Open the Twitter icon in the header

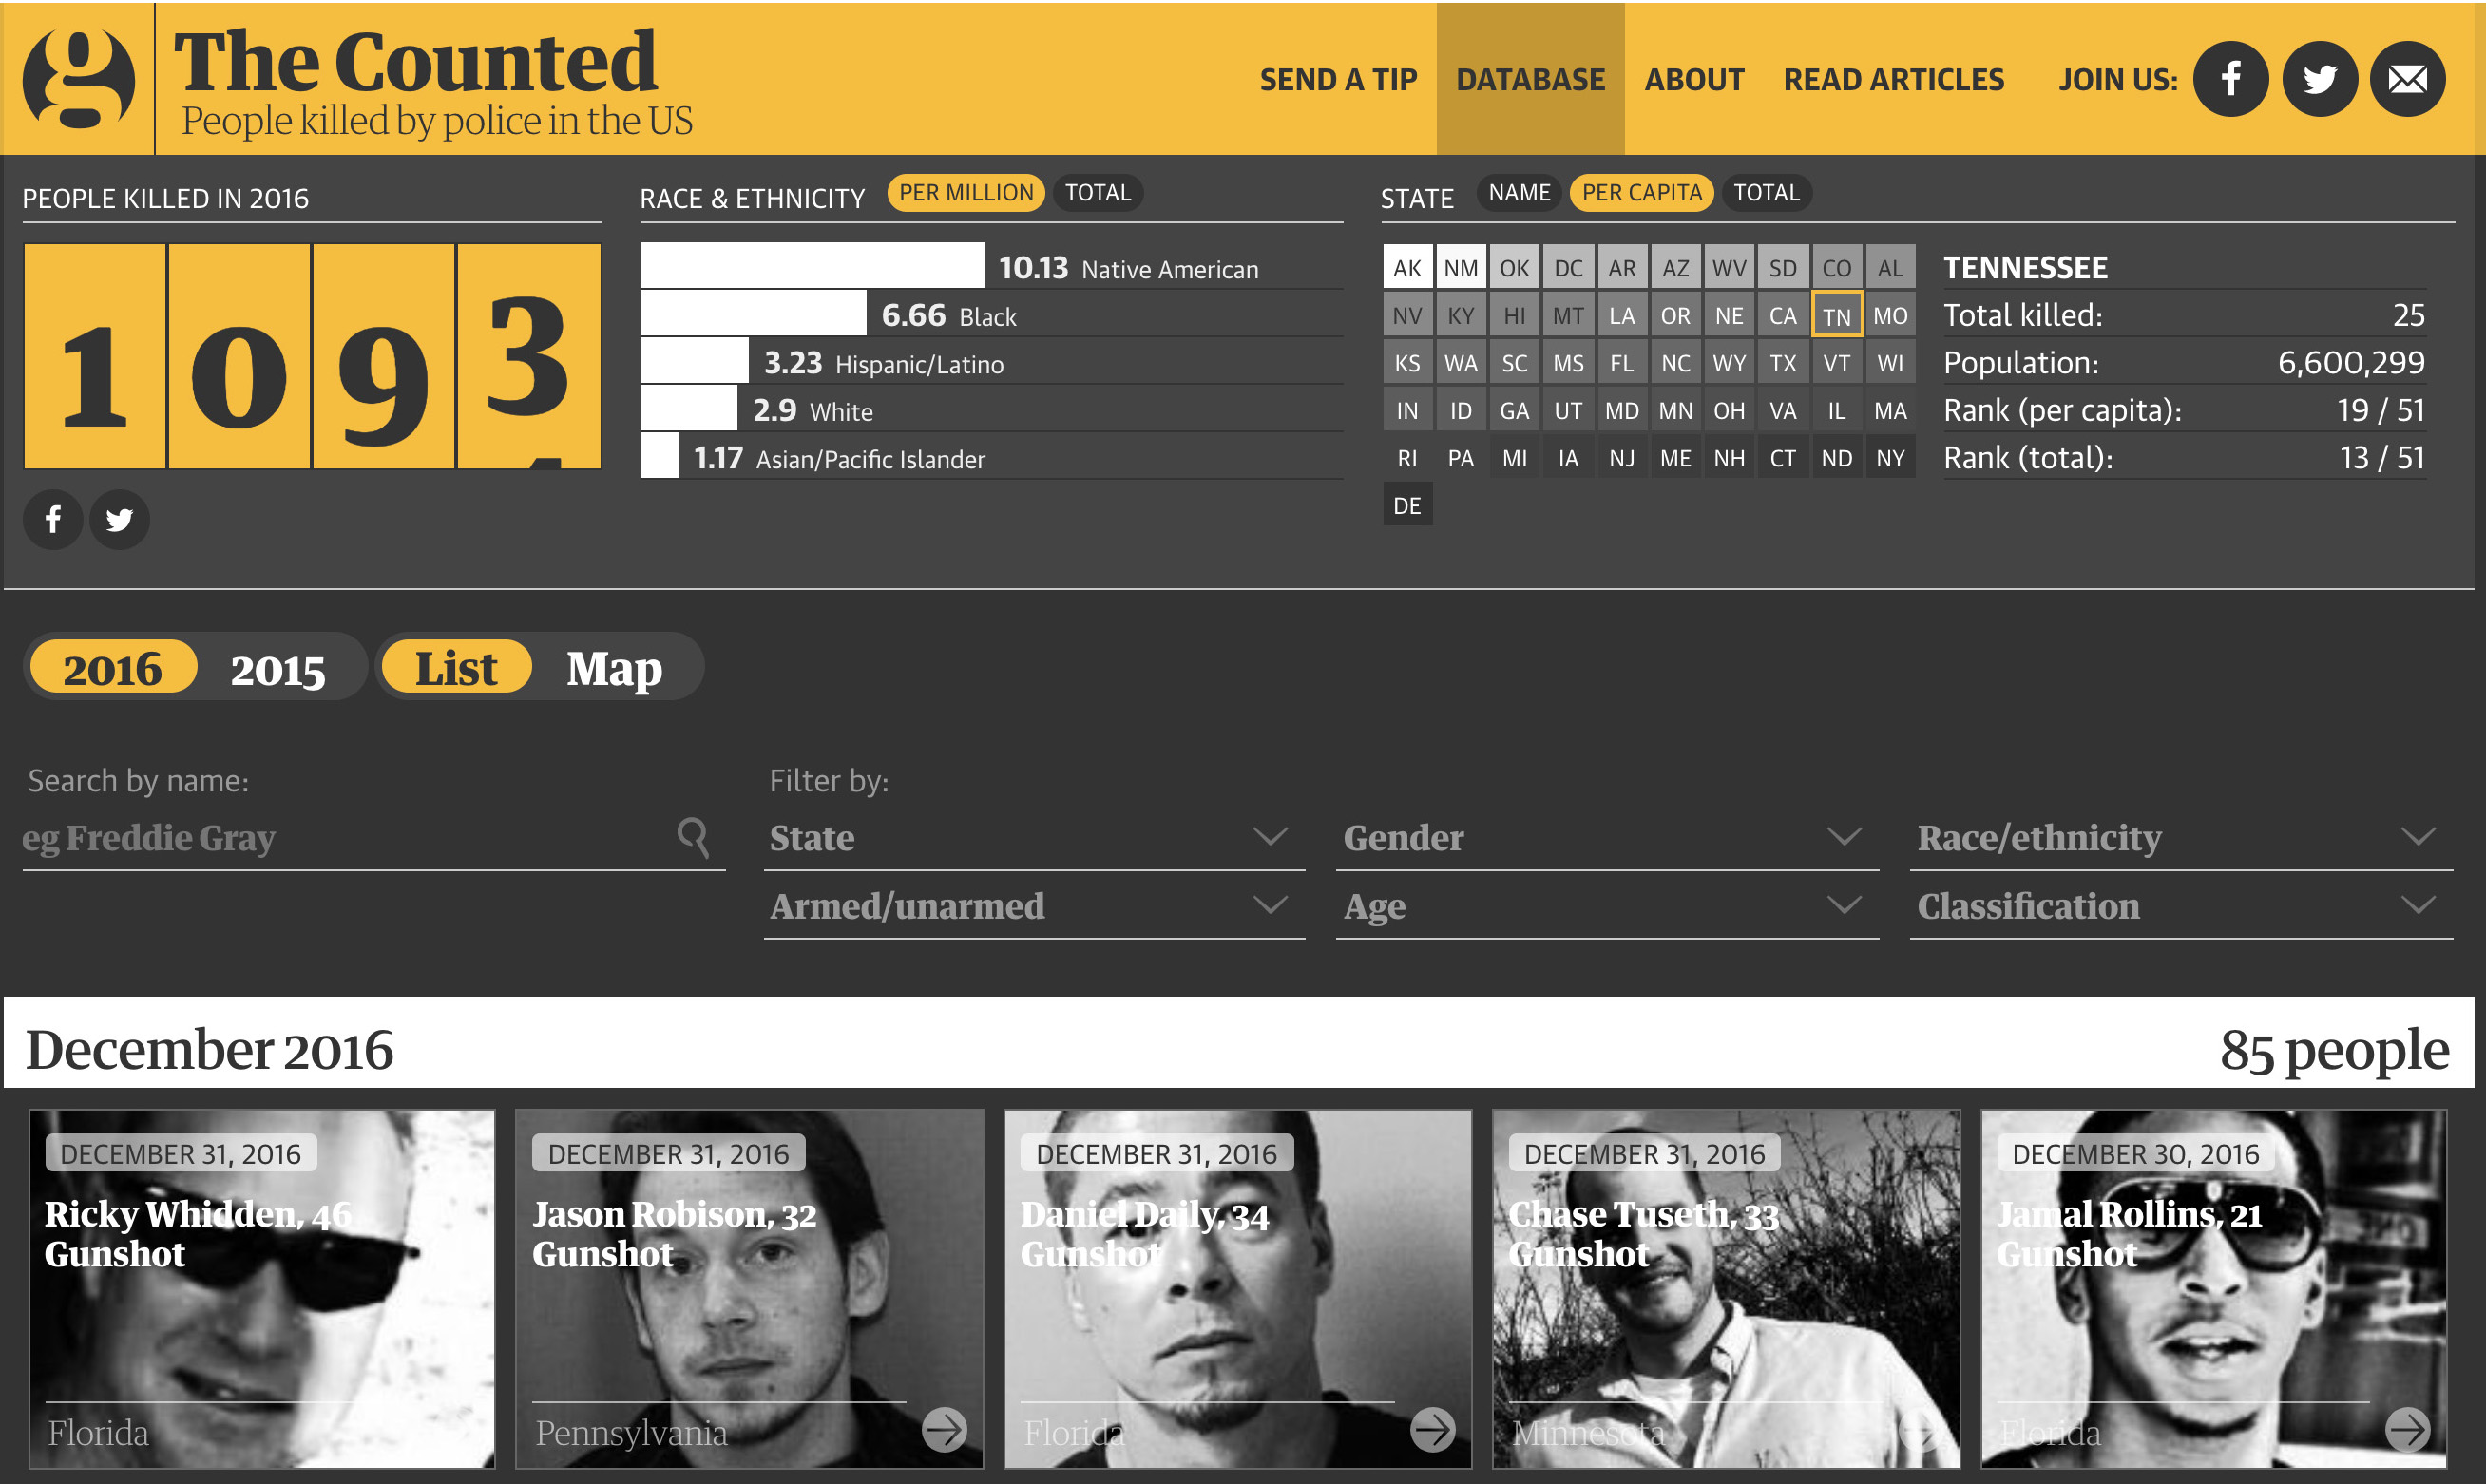click(x=2319, y=79)
